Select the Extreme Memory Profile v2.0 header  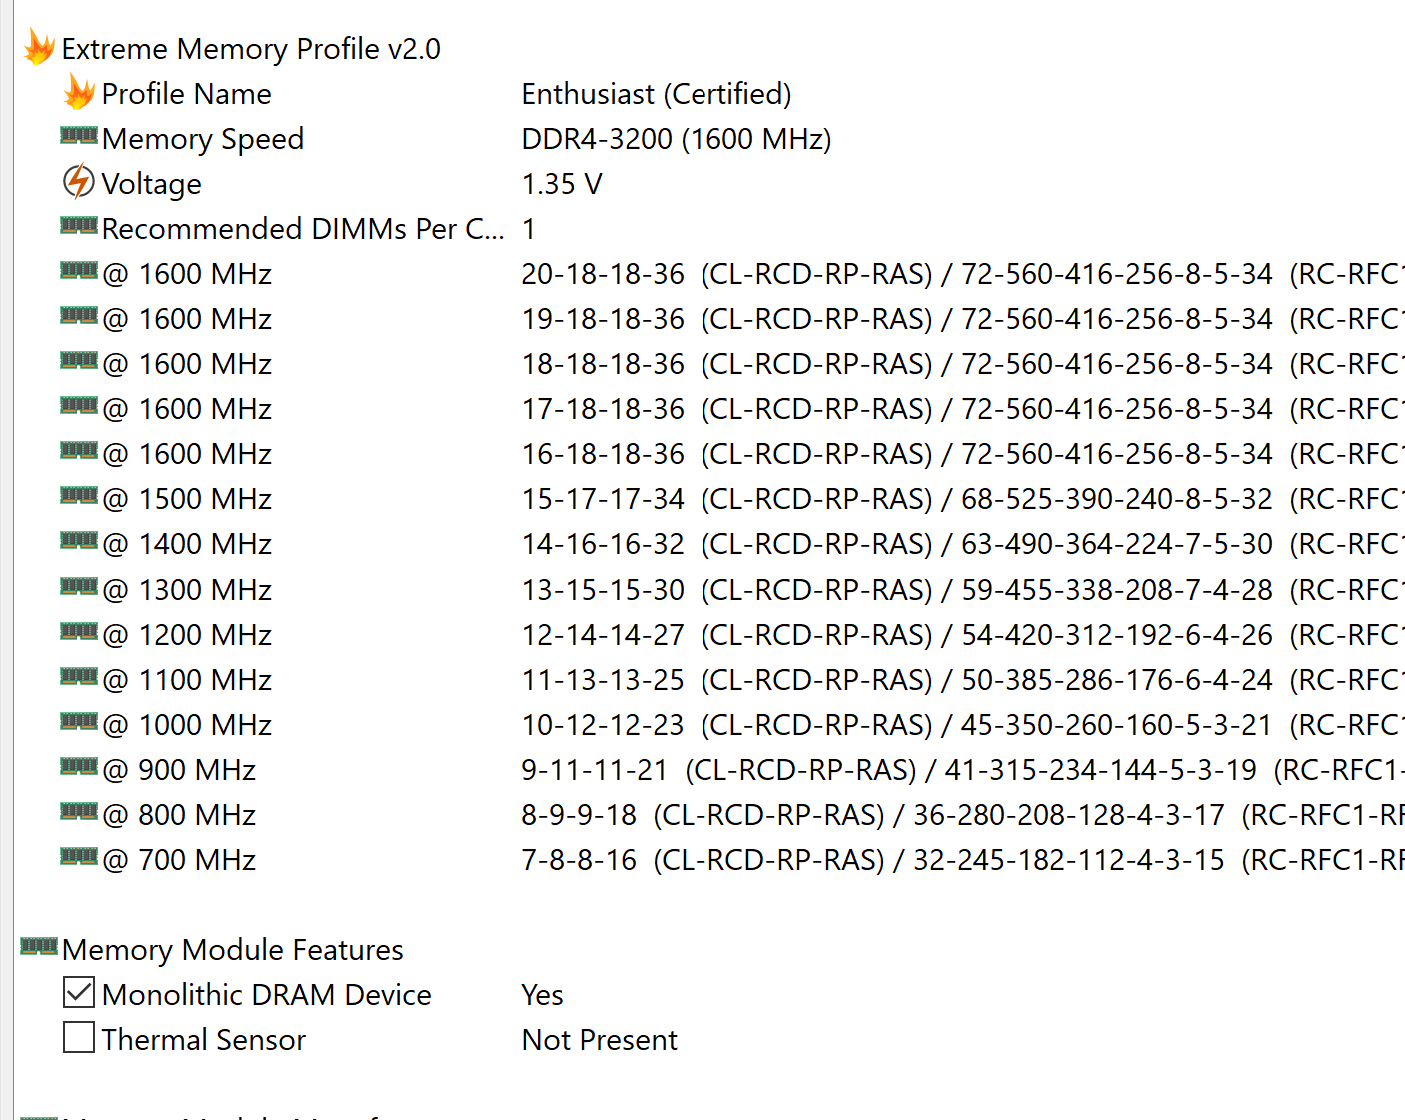(x=251, y=48)
